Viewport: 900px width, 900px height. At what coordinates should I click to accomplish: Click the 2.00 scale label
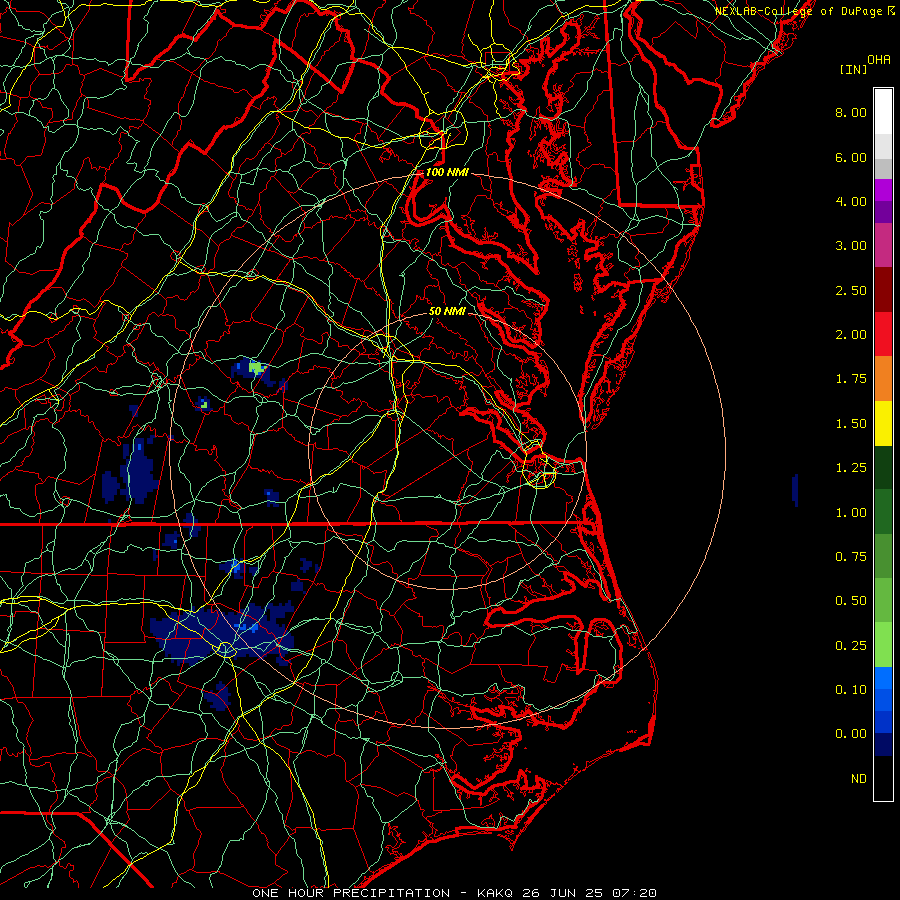coord(851,335)
